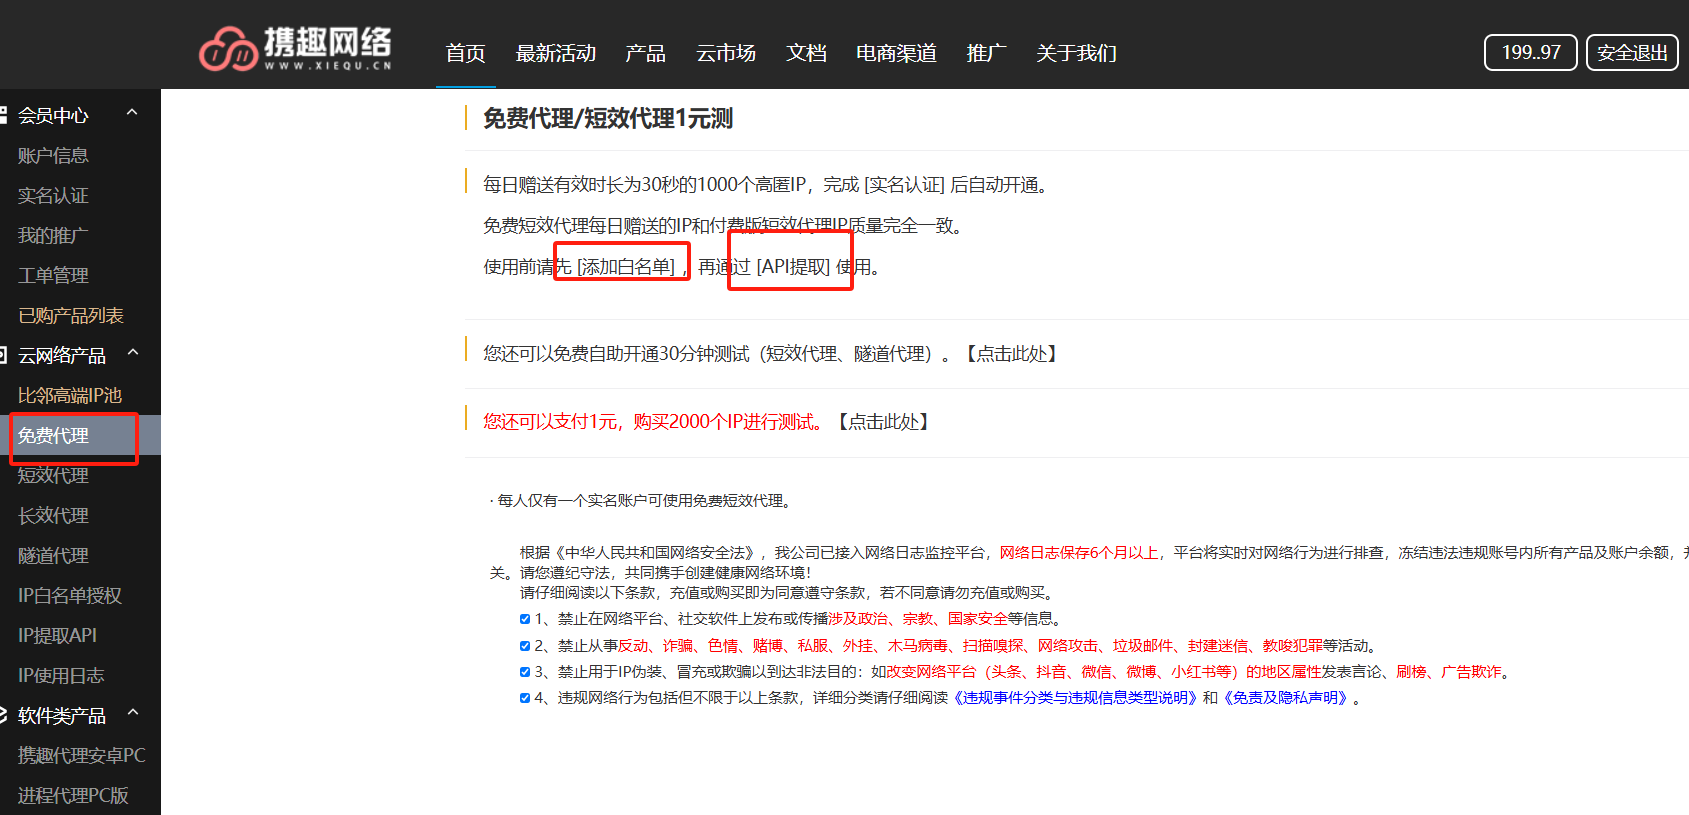Click the 软件类产品 section icon
The height and width of the screenshot is (815, 1689).
pos(3,715)
